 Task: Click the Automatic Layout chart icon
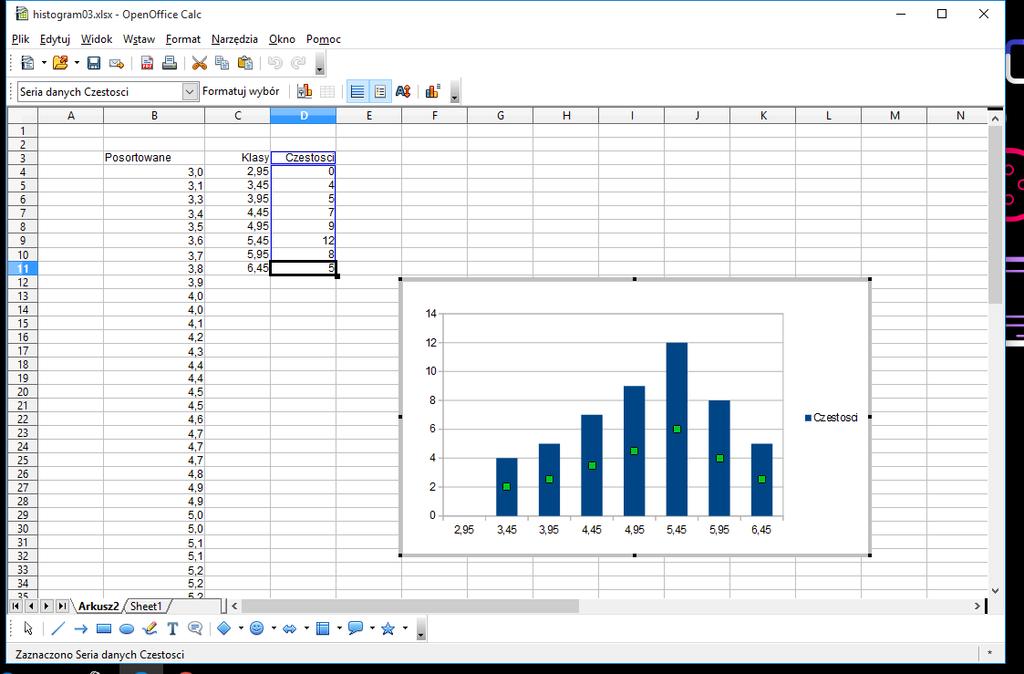point(433,91)
